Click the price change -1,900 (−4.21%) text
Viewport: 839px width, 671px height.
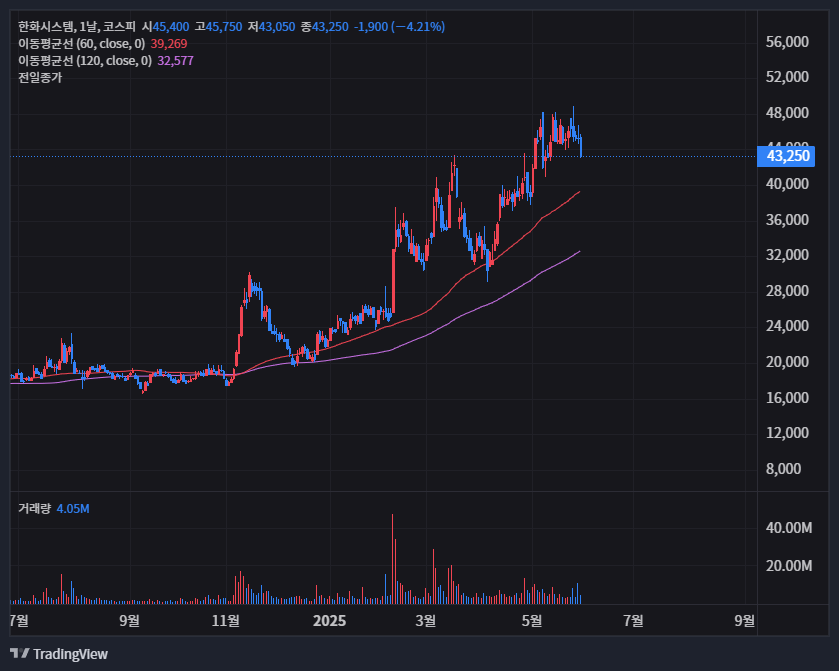click(x=399, y=27)
